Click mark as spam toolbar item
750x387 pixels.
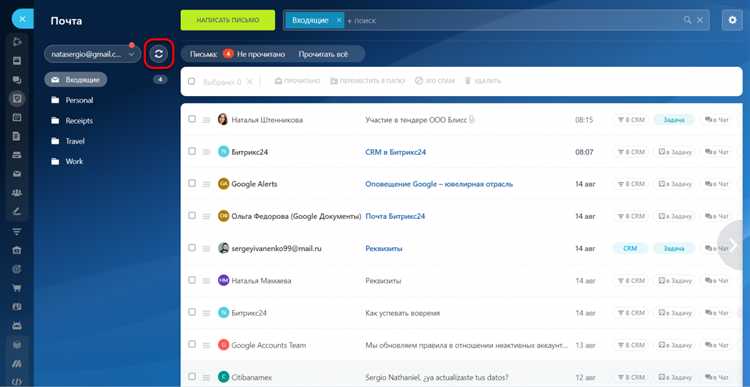click(434, 81)
